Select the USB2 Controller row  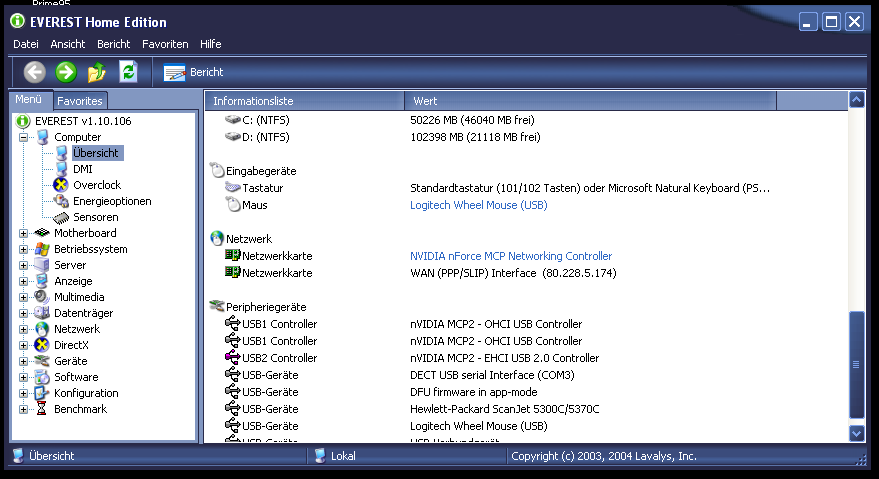pyautogui.click(x=526, y=358)
